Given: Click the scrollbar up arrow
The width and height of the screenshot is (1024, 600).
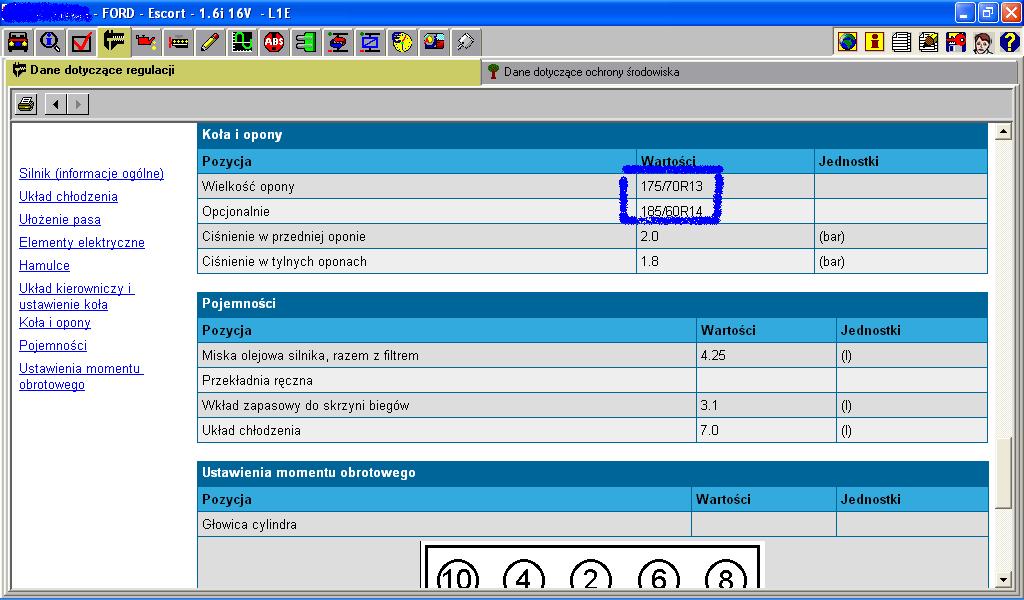Looking at the screenshot, I should pyautogui.click(x=1004, y=132).
